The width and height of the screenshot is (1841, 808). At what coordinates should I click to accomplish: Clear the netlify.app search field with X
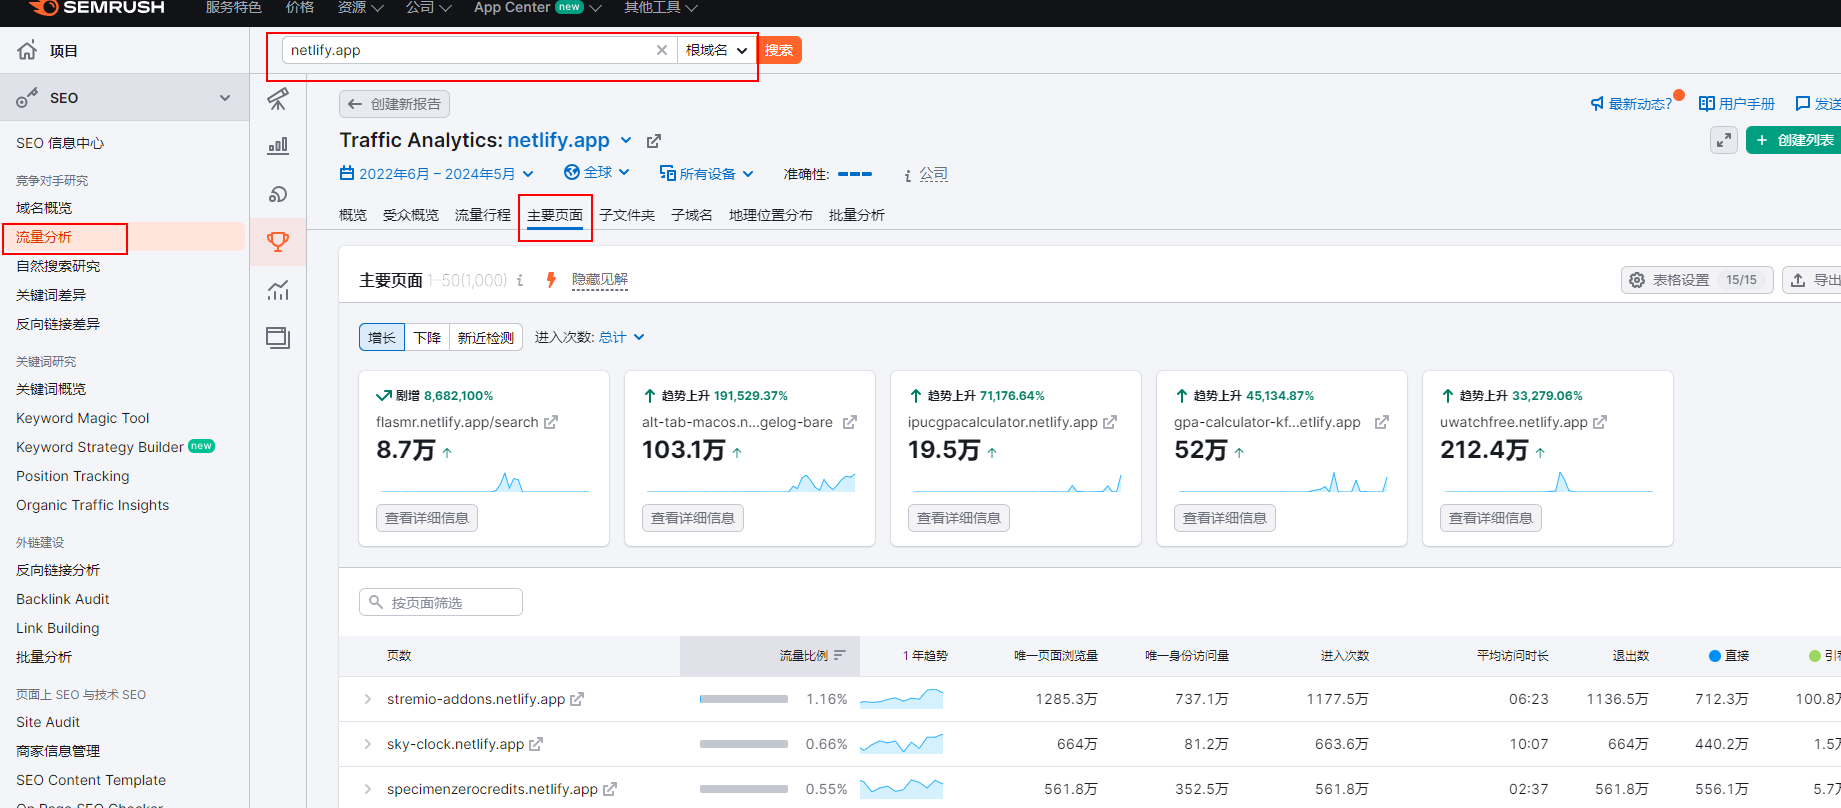661,50
